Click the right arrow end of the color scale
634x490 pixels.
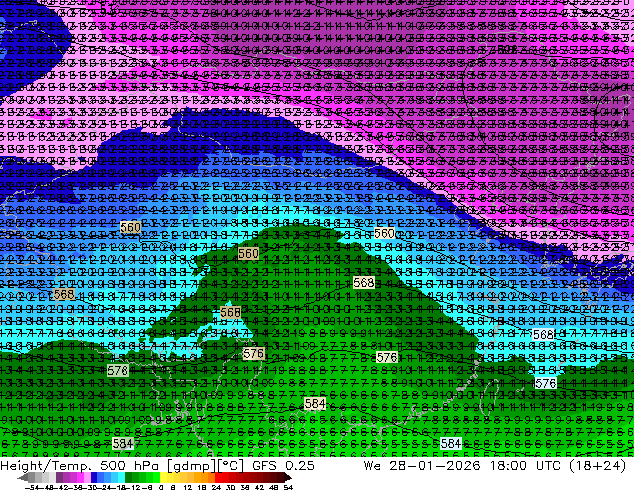pyautogui.click(x=287, y=478)
